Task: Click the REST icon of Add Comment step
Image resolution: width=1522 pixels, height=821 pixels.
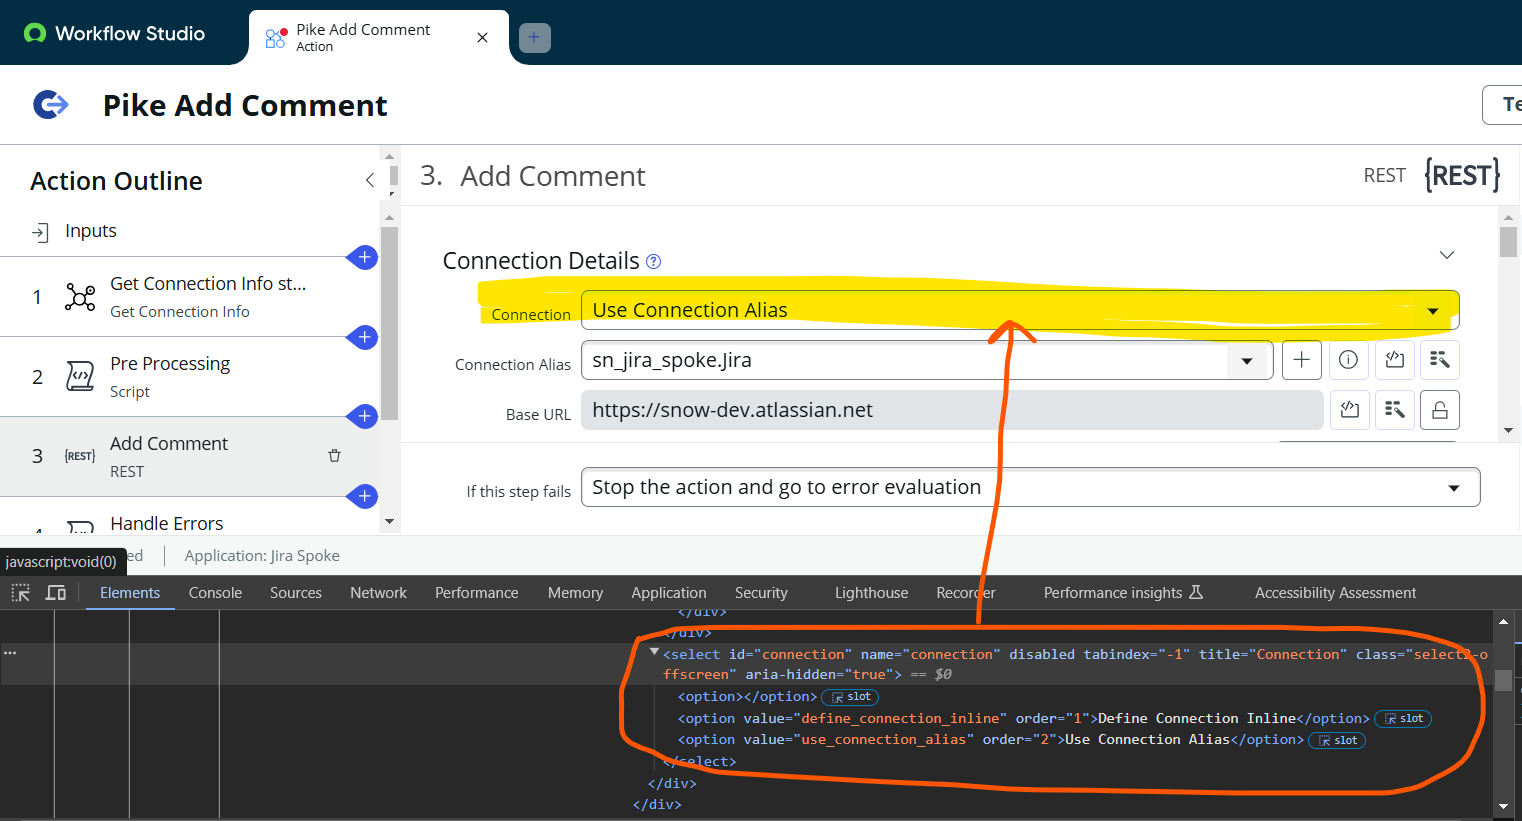Action: pos(80,456)
